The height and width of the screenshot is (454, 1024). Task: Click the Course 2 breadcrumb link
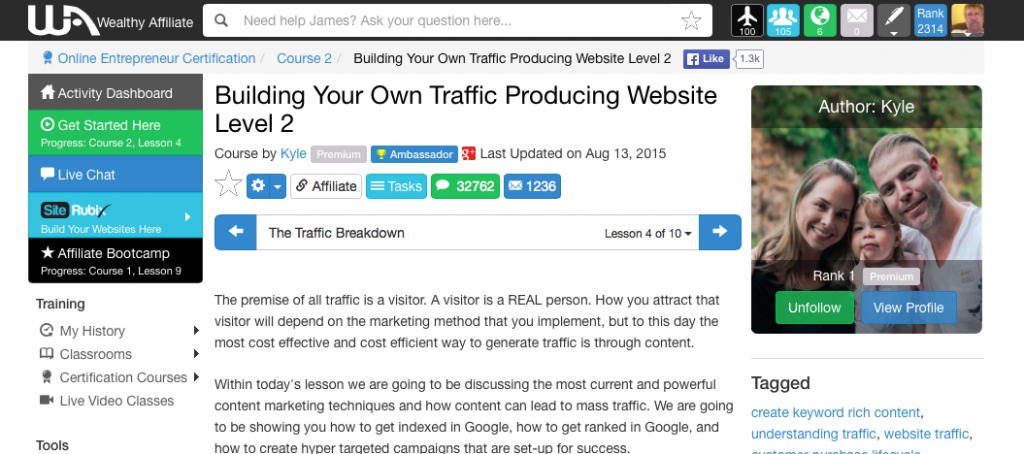[x=304, y=58]
